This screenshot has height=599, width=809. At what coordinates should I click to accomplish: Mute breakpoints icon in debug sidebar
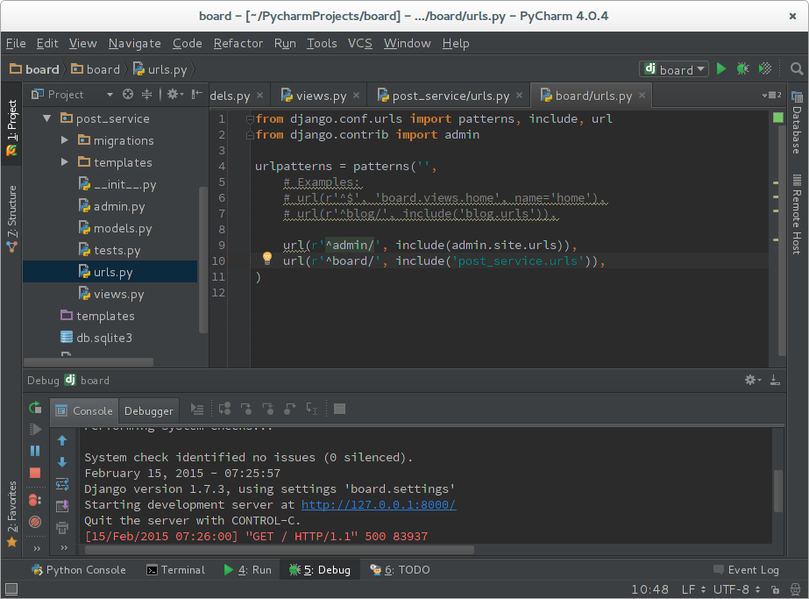35,522
